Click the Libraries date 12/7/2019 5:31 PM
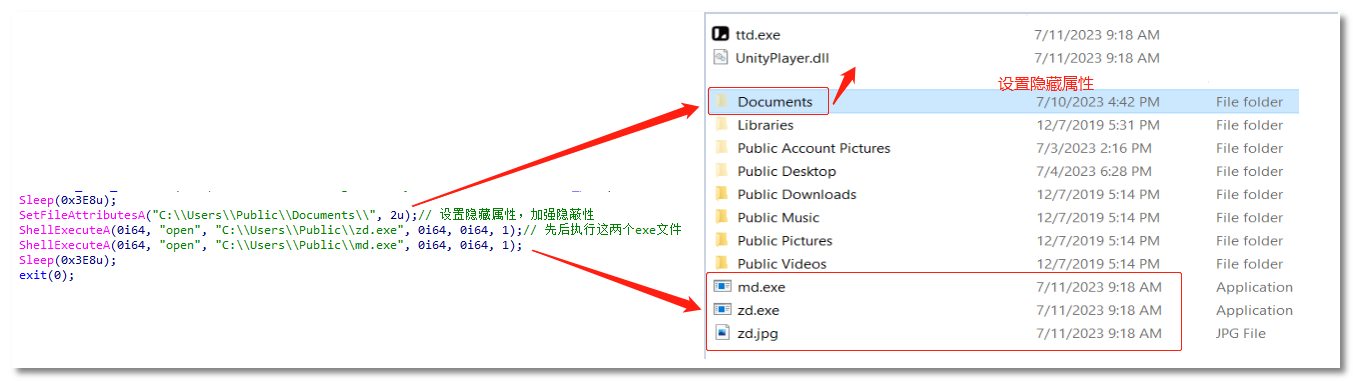Viewport: 1353px width, 381px height. (x=1097, y=125)
